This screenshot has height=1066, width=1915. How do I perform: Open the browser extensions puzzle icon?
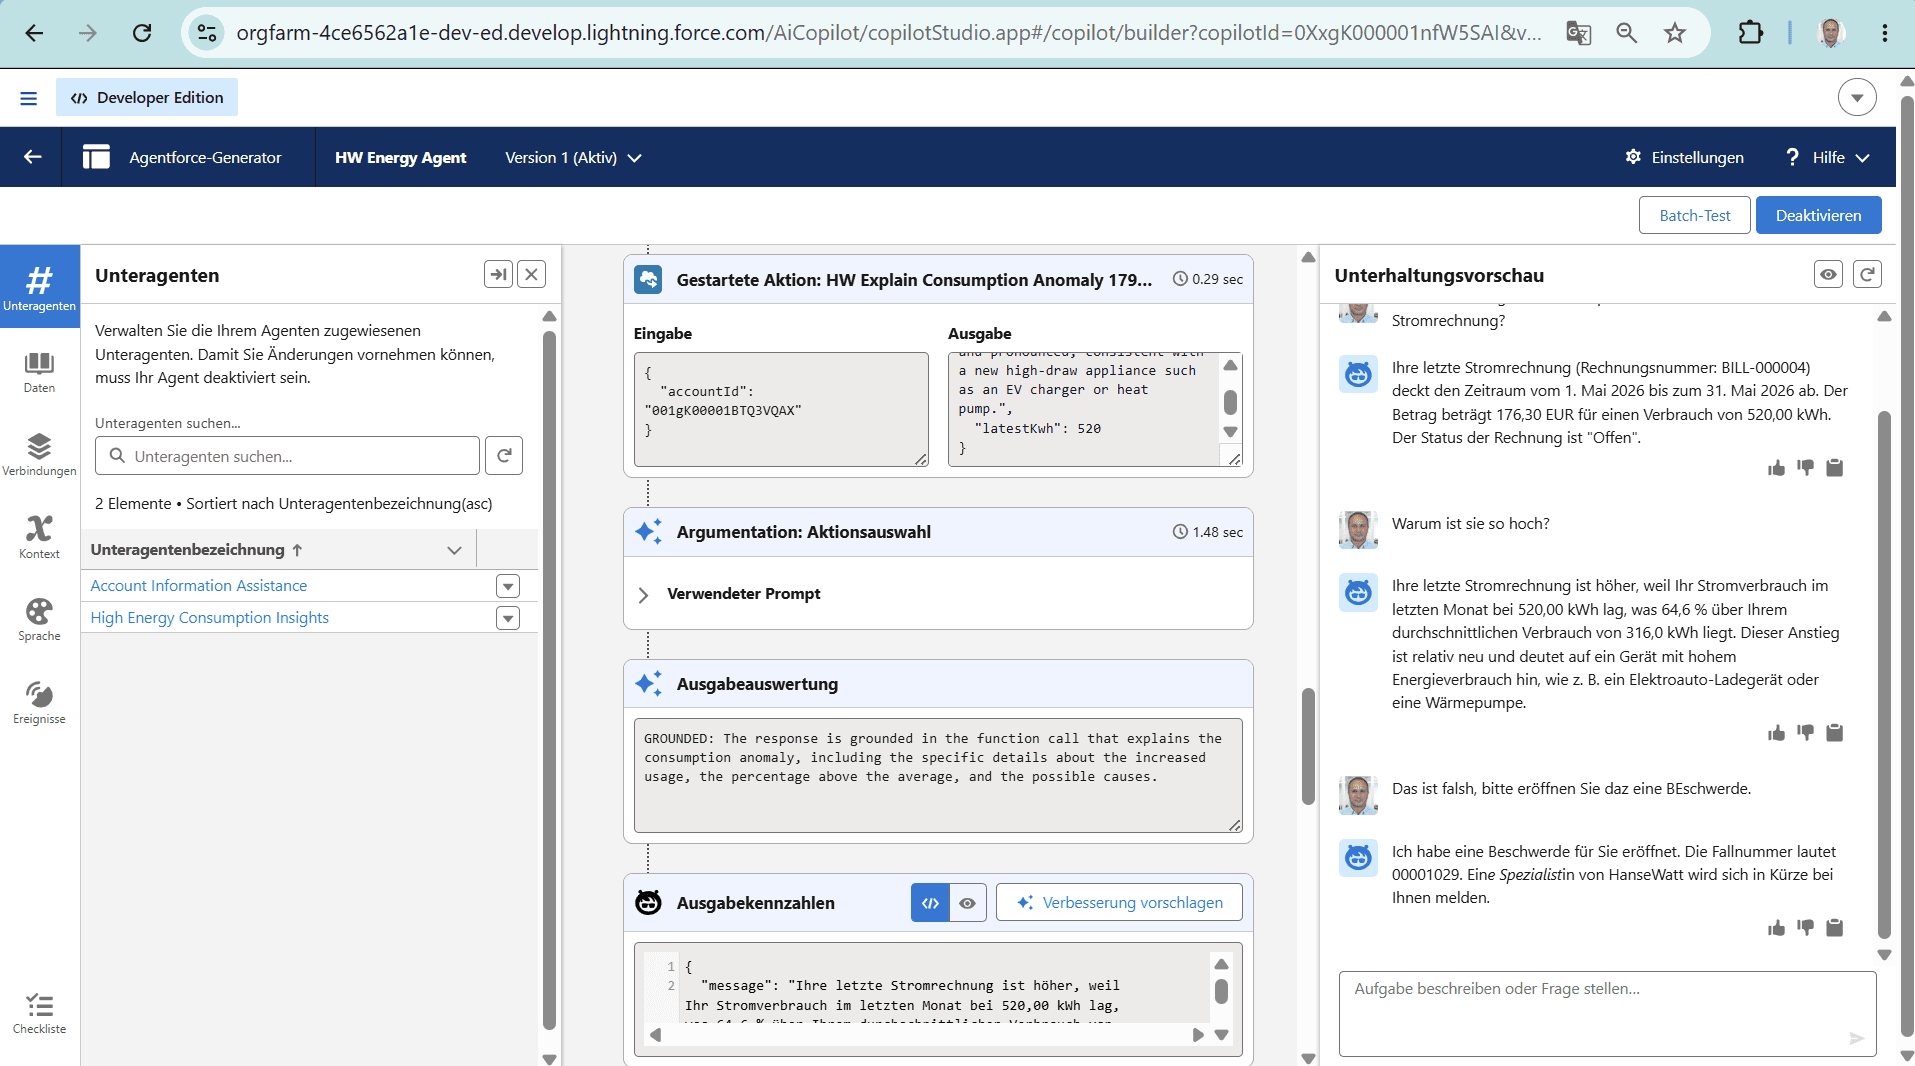1751,33
